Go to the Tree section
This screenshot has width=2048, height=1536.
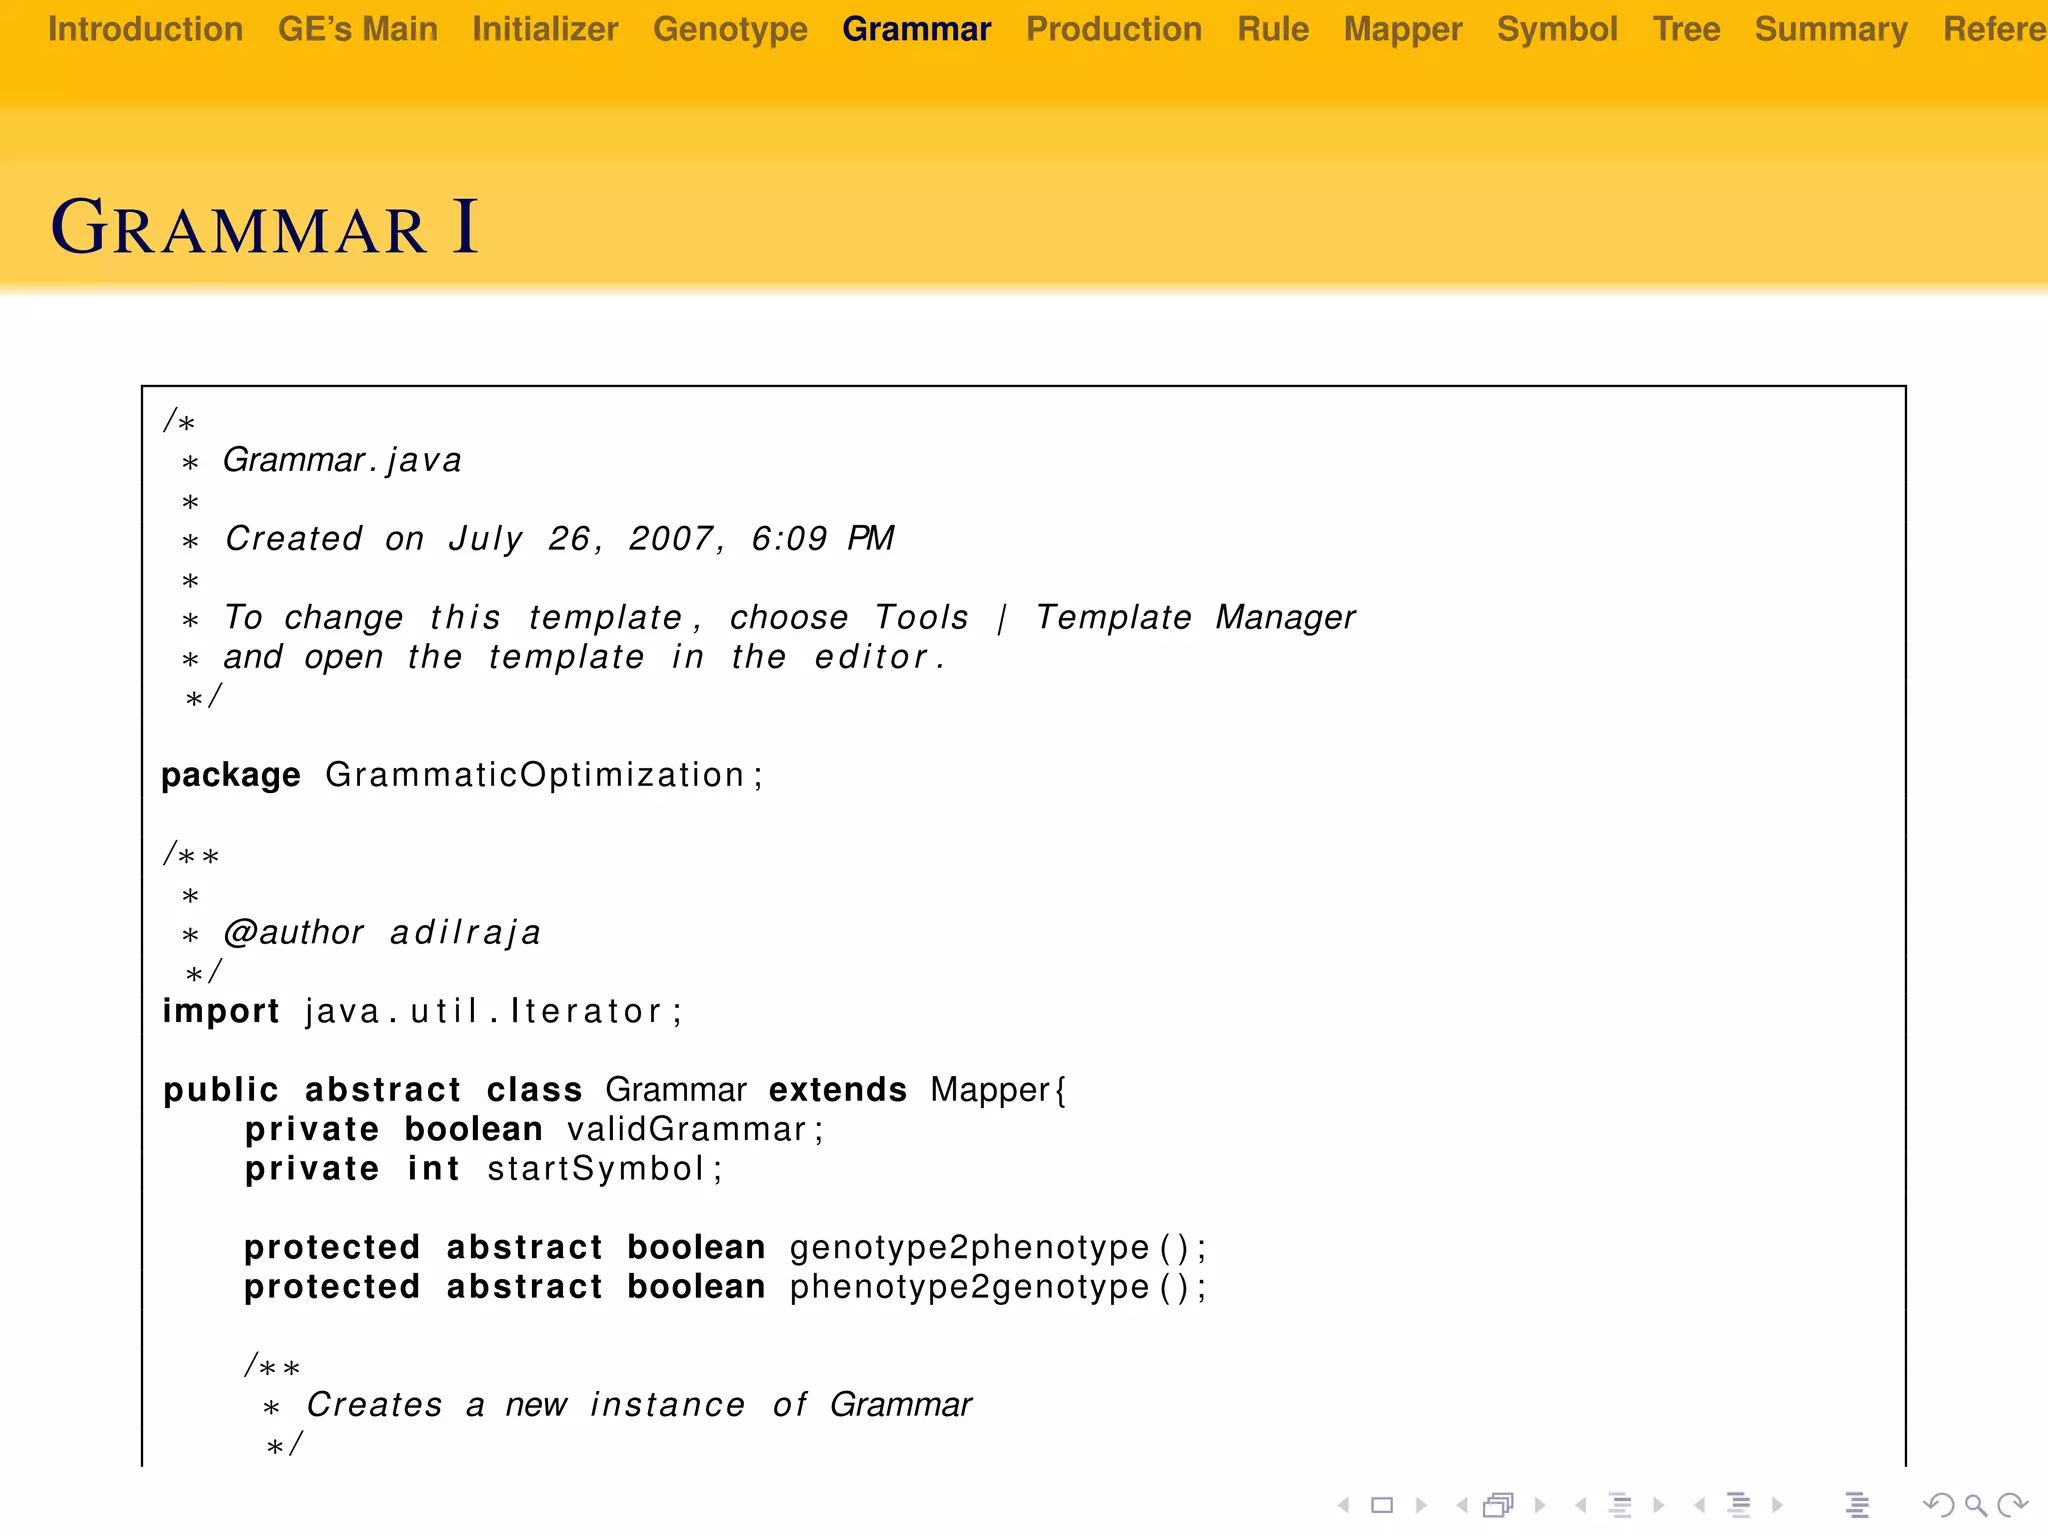click(x=1686, y=29)
